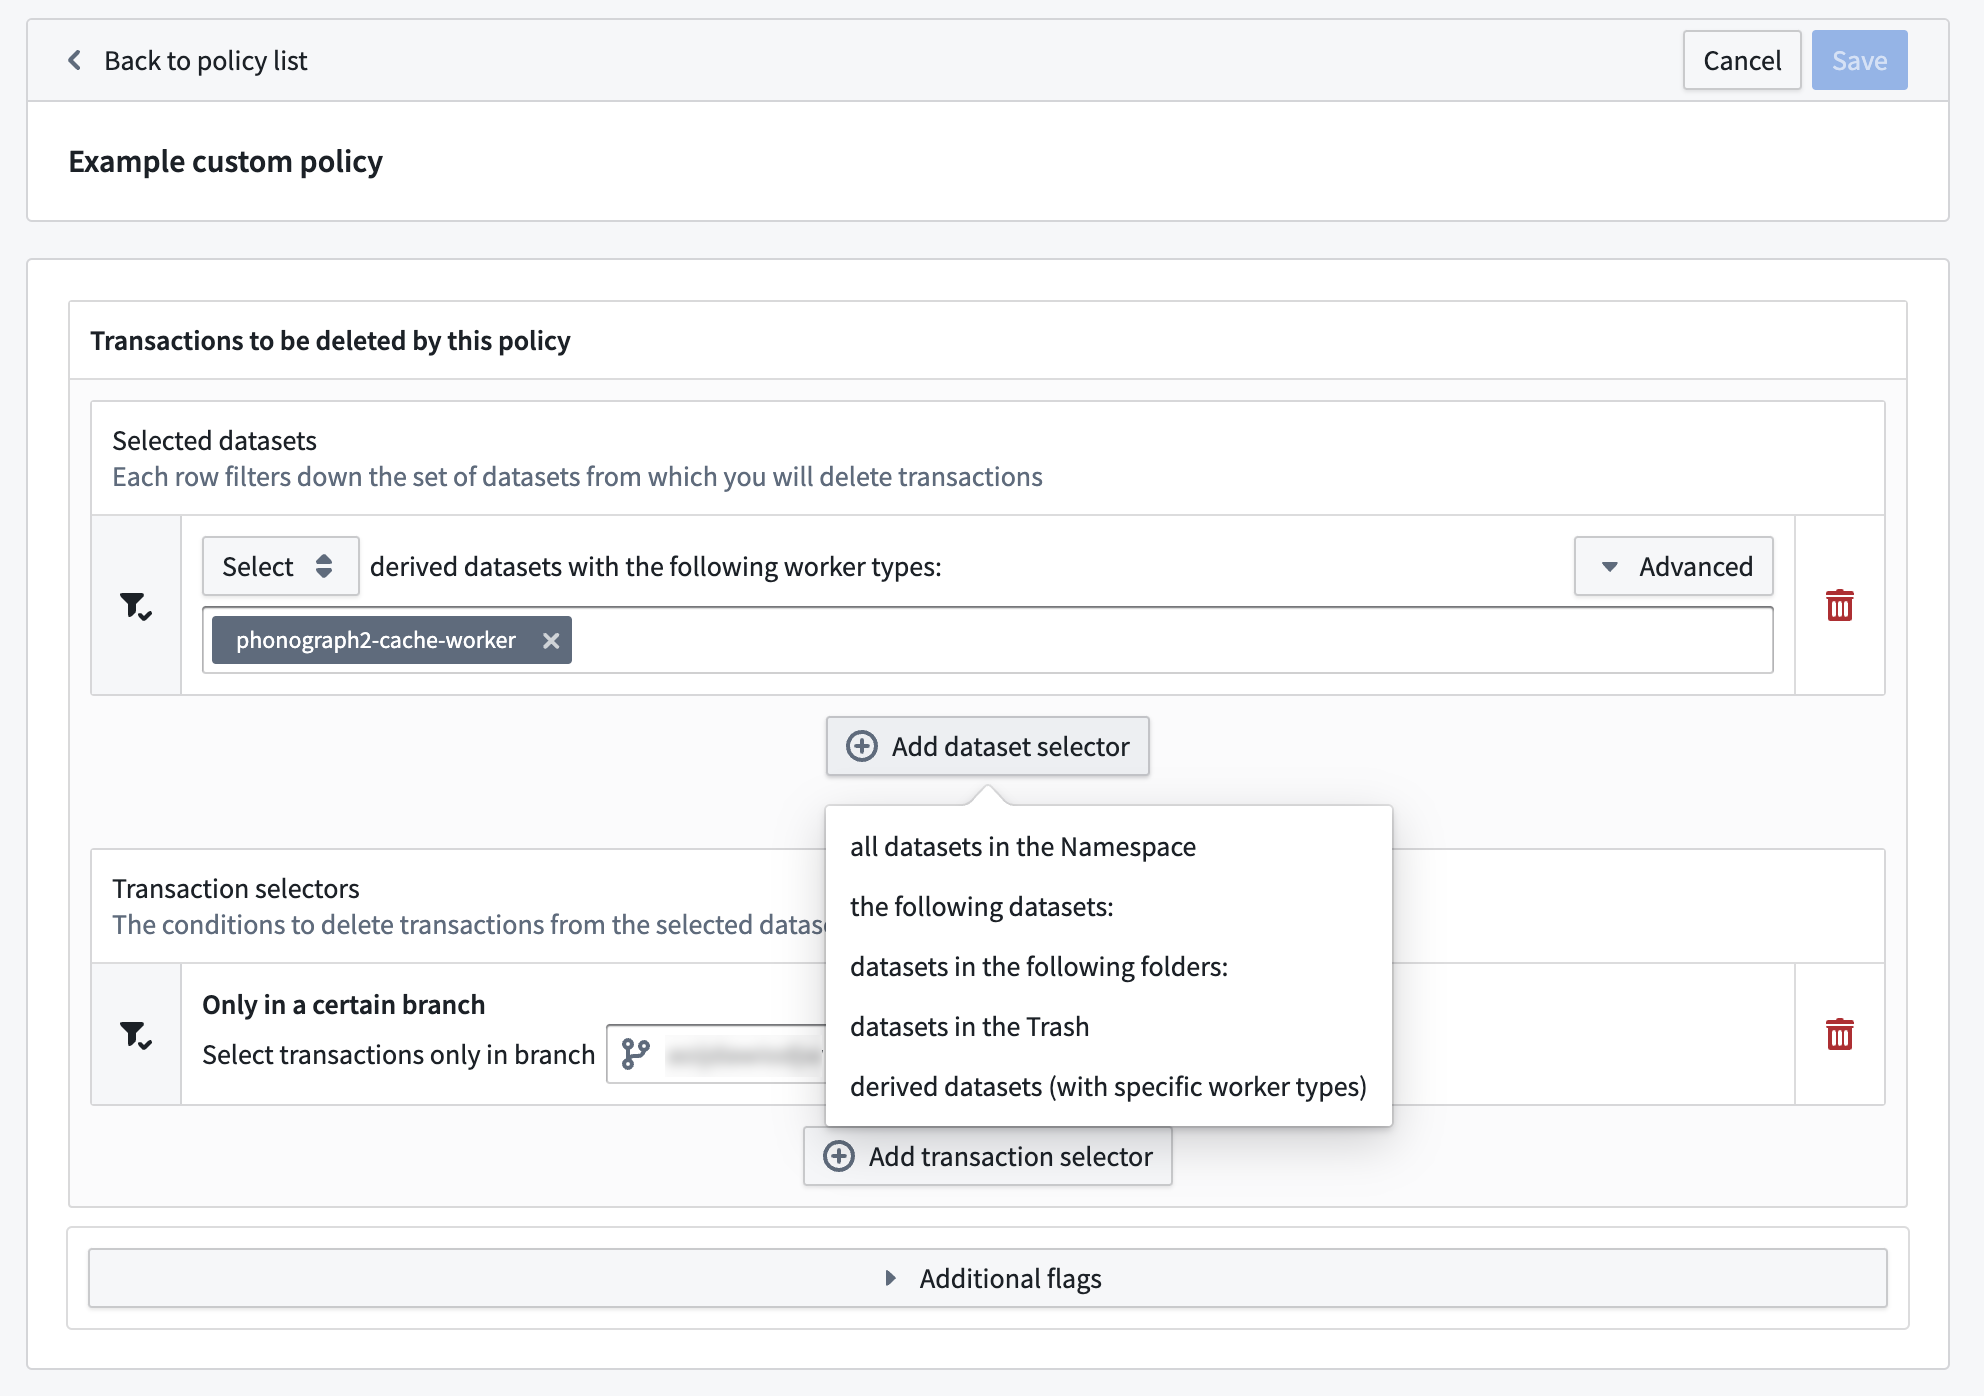Screen dimensions: 1984x1396
Task: Click Add dataset selector button
Action: (x=988, y=747)
